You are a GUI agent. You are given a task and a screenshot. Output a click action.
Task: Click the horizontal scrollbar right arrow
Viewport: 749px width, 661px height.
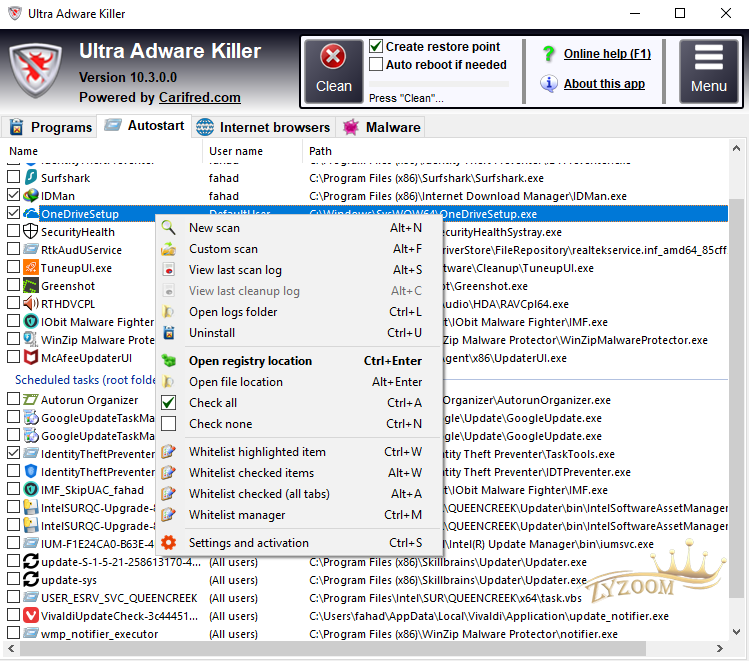[719, 649]
